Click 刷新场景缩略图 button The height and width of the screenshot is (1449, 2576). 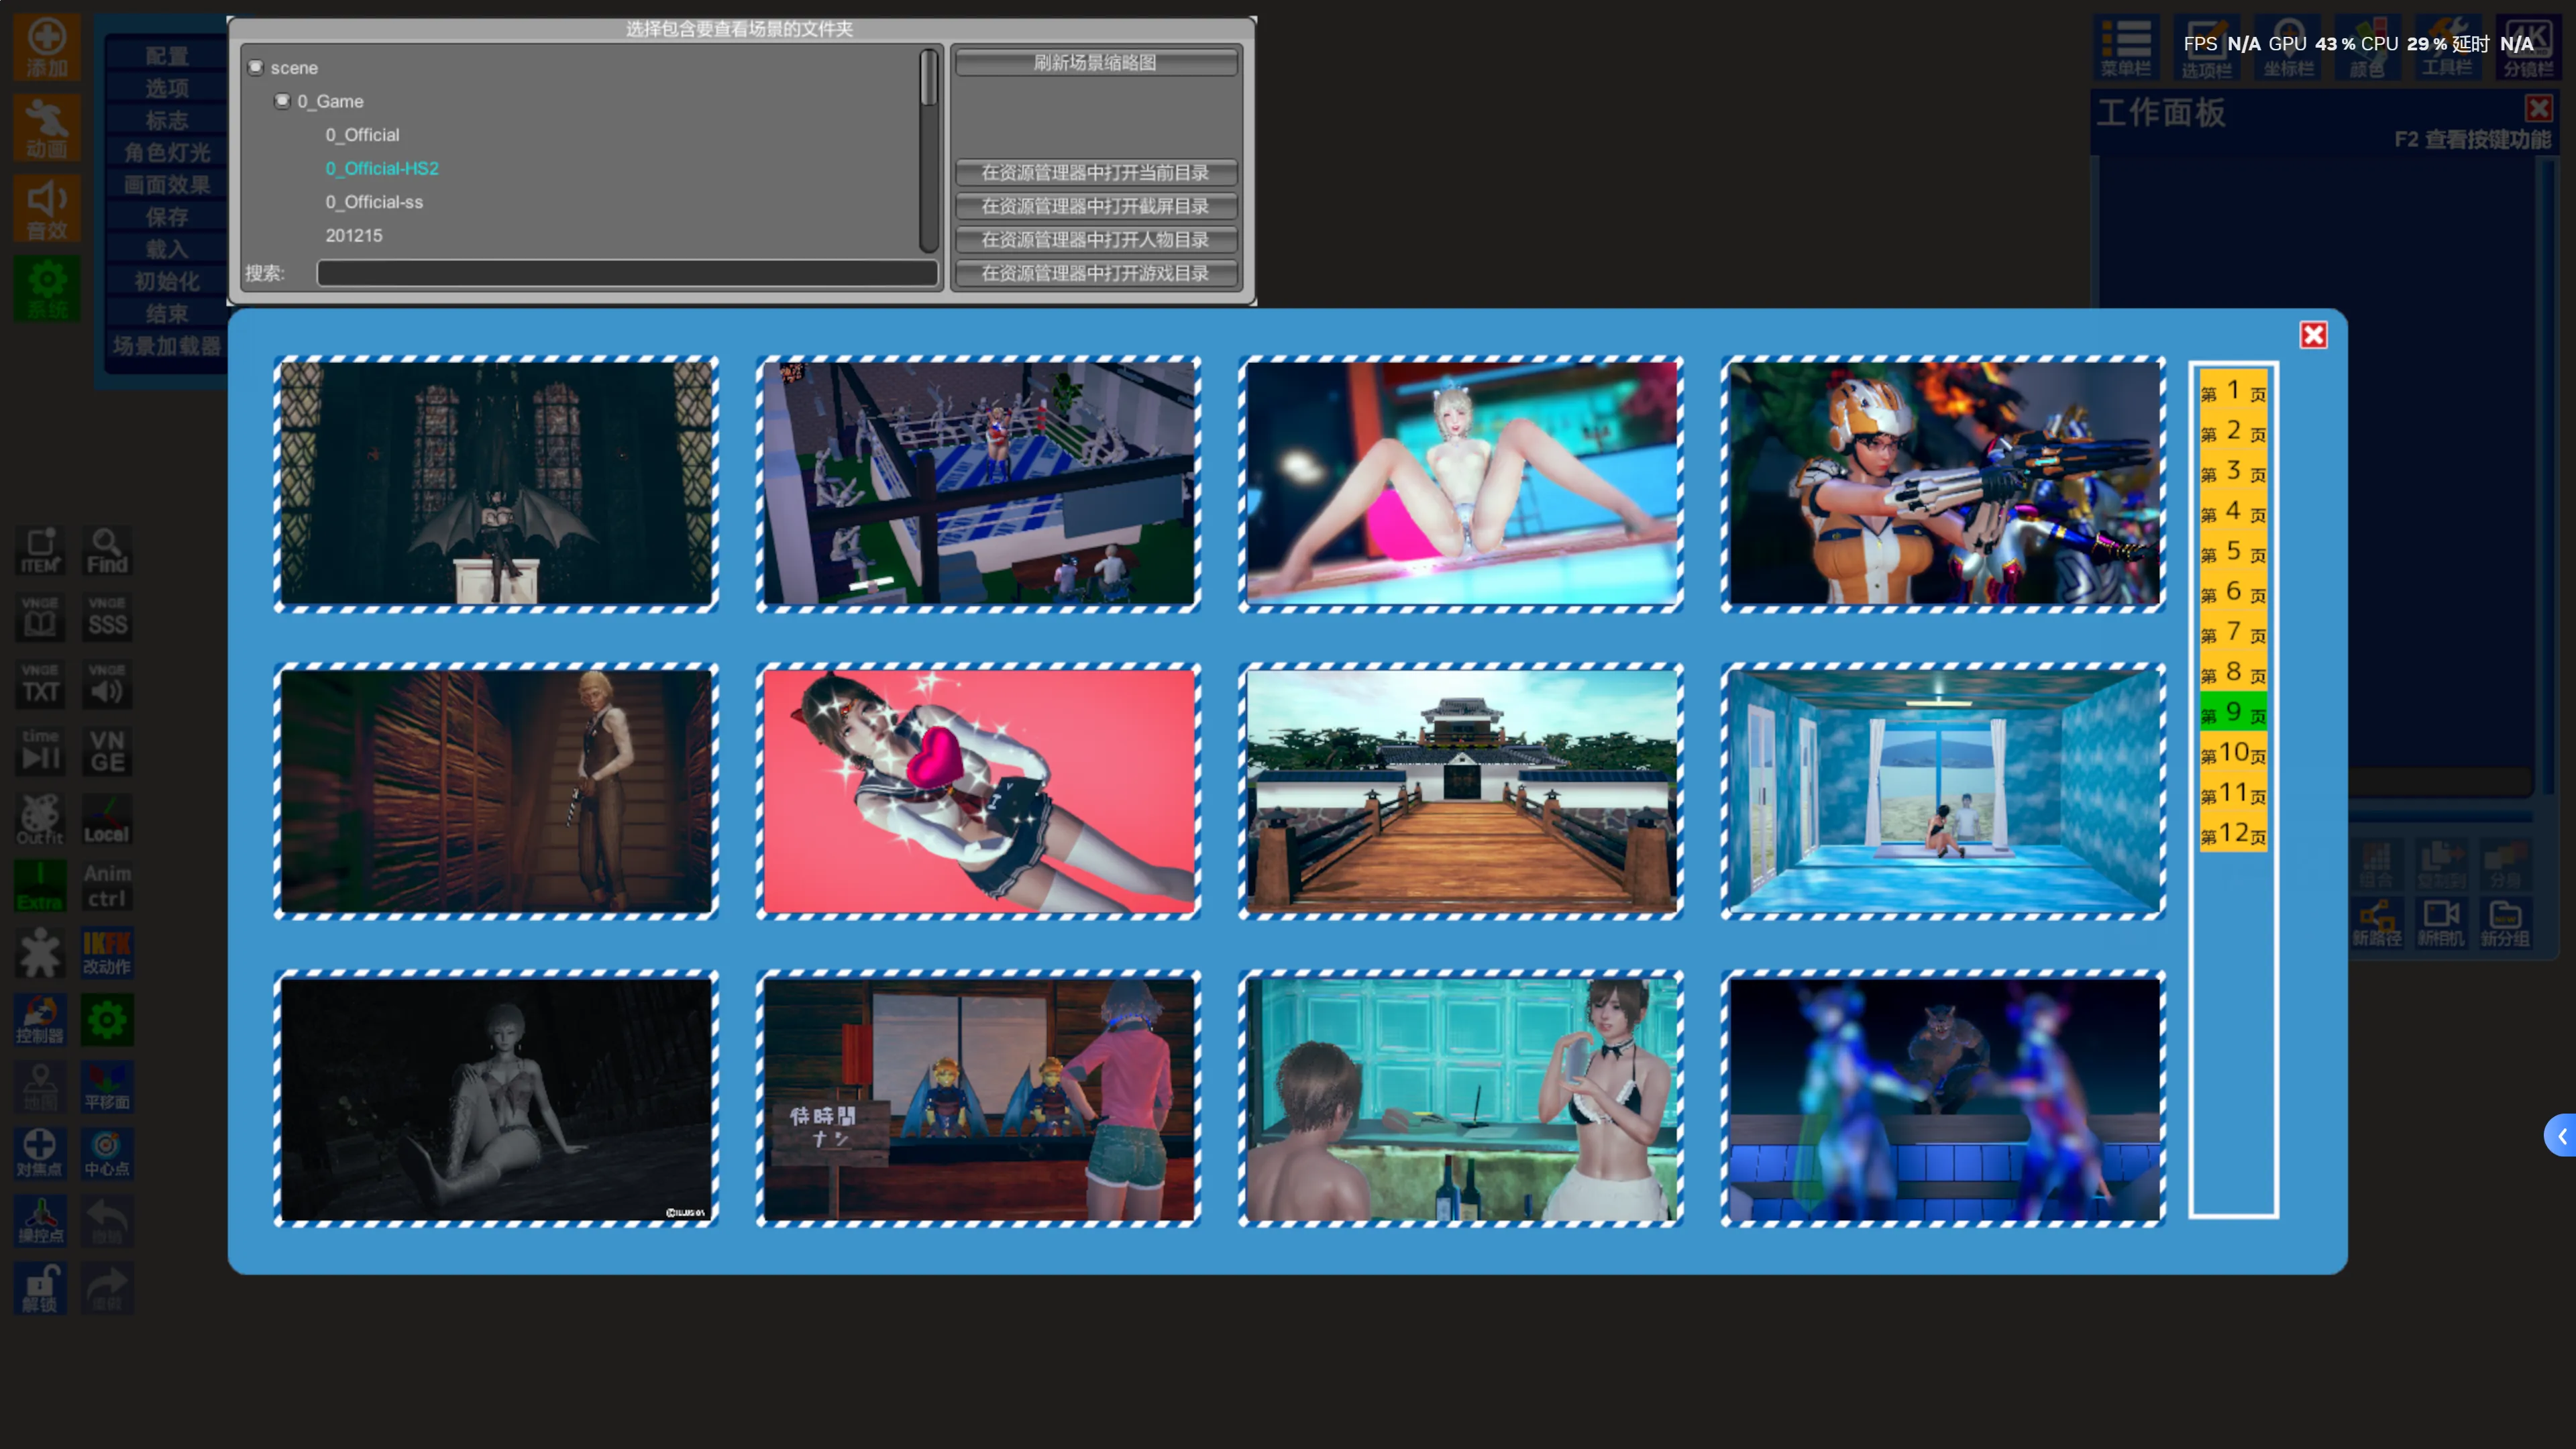point(1096,62)
